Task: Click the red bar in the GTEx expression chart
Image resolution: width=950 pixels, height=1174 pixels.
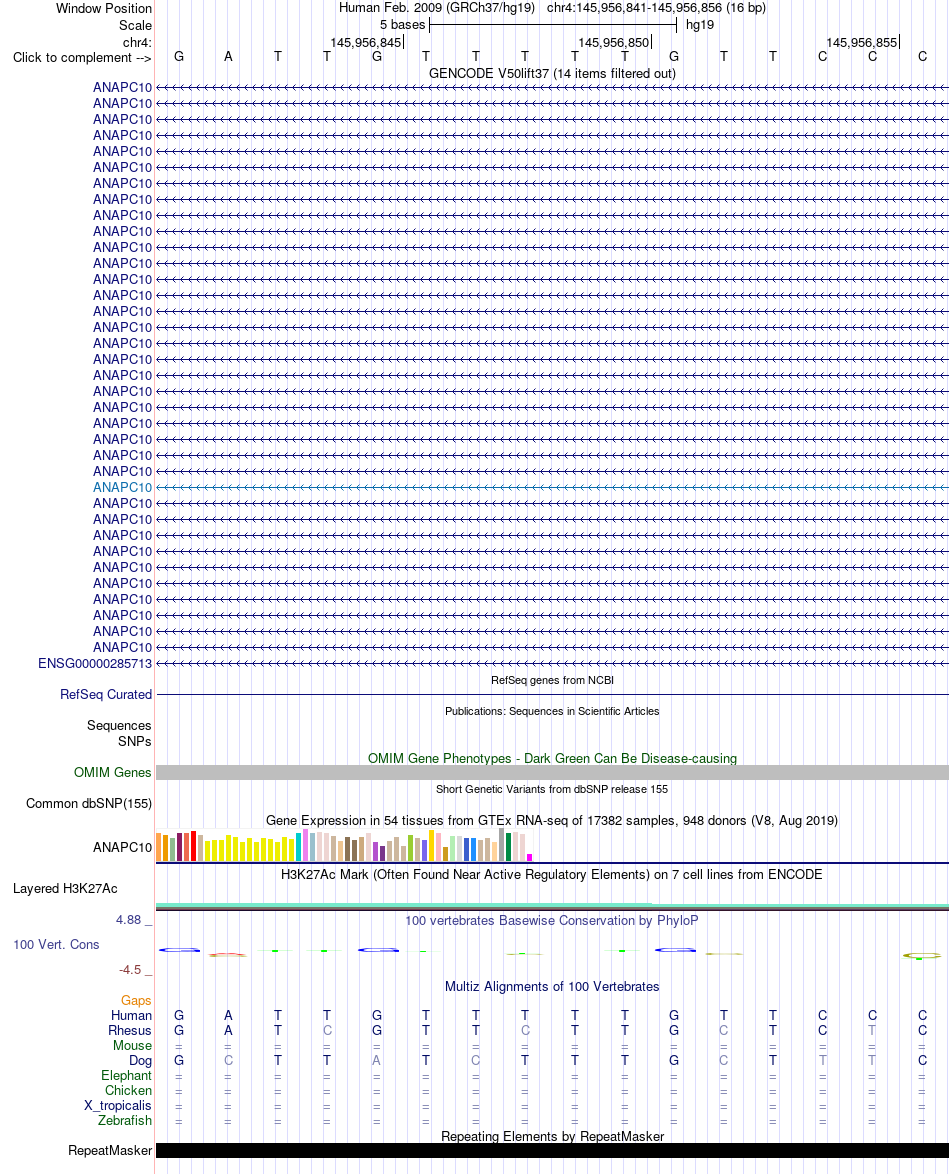Action: (193, 846)
